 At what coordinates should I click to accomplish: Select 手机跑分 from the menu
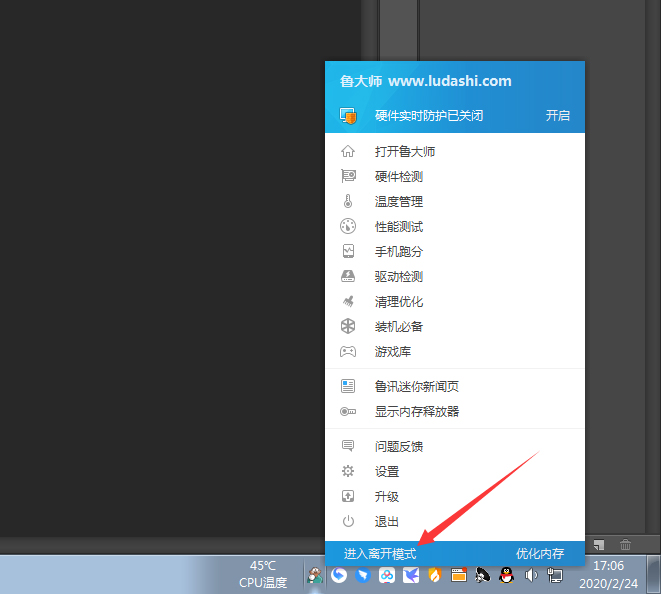tap(399, 252)
